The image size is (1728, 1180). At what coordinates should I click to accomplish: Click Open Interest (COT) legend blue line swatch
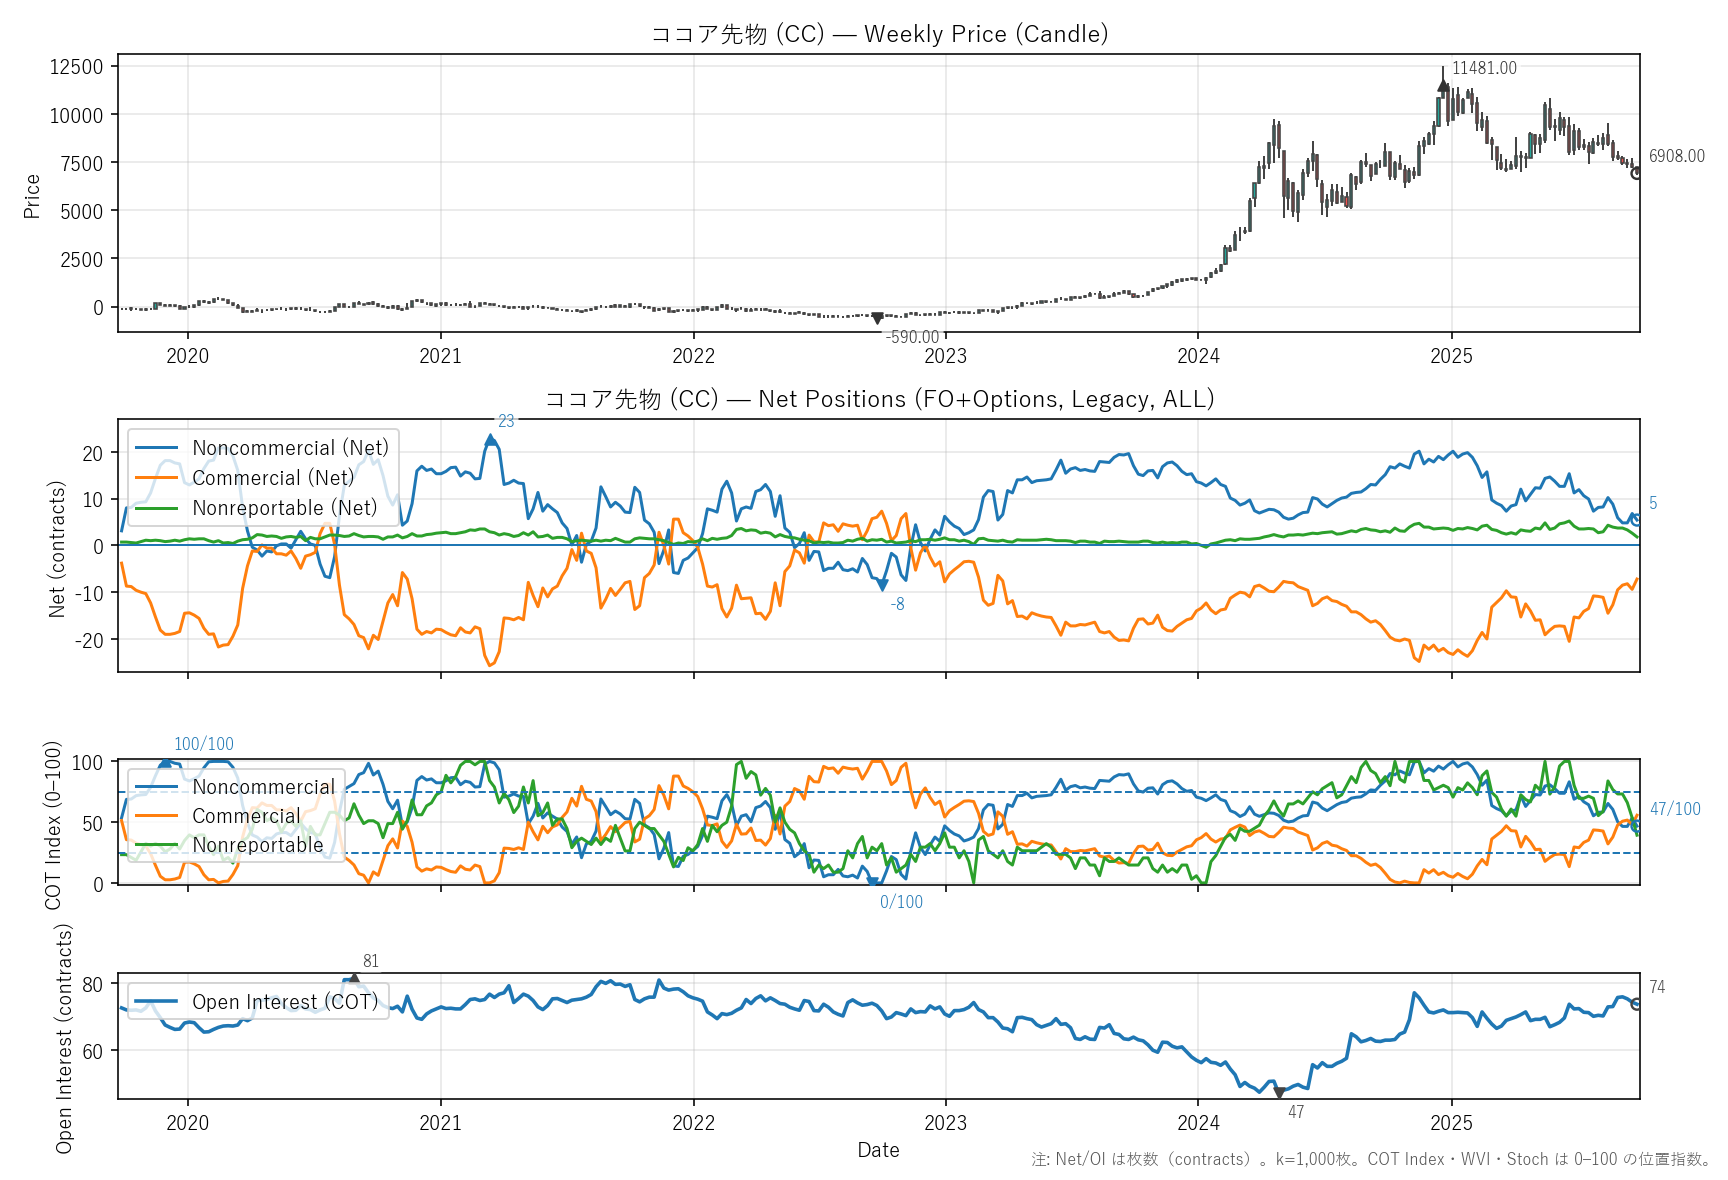coord(156,1002)
